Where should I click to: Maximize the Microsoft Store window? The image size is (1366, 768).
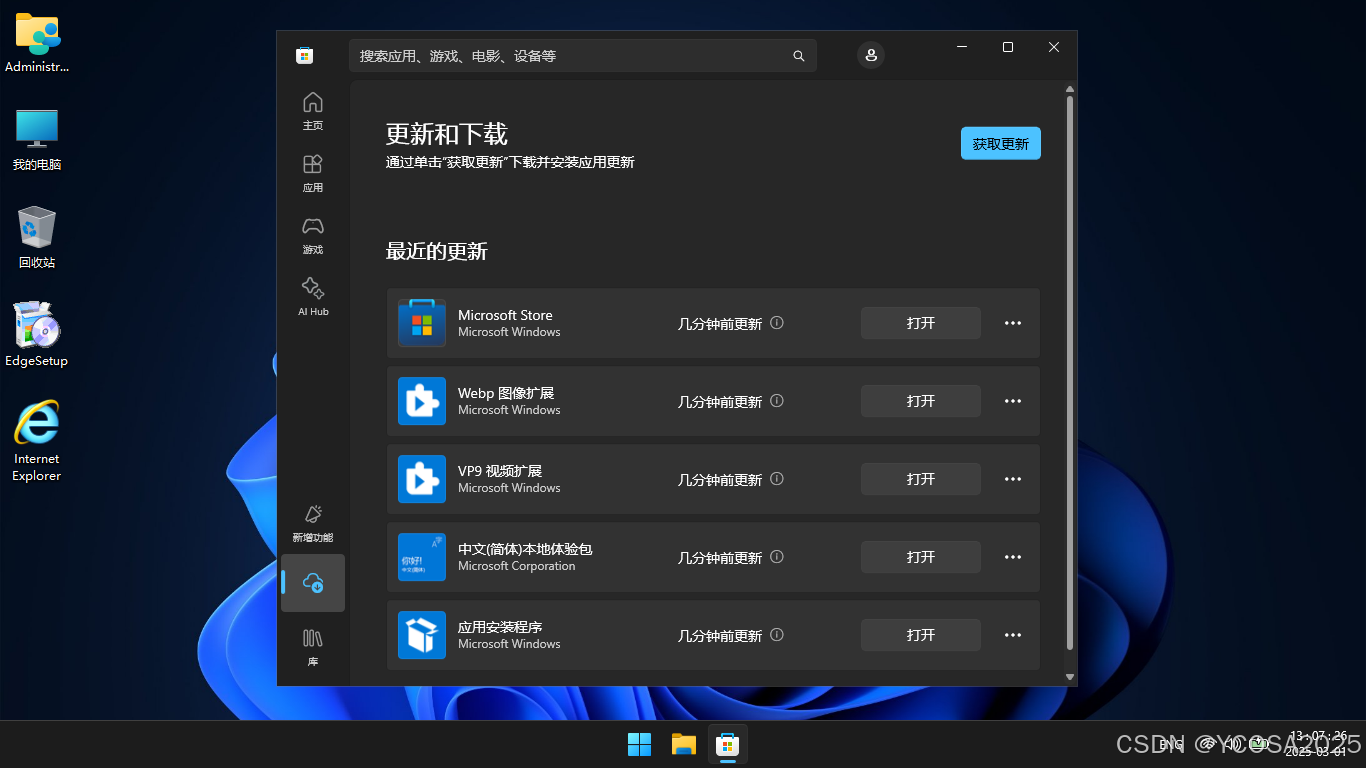click(x=1008, y=47)
